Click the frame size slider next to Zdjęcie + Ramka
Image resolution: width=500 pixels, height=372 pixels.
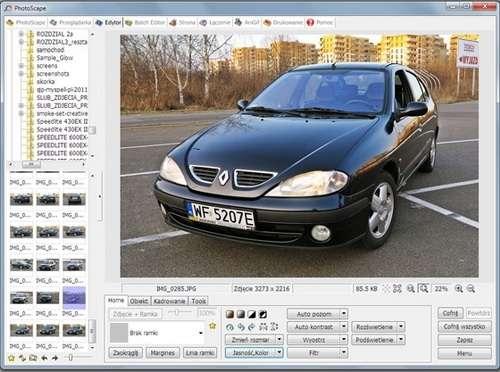pos(180,313)
